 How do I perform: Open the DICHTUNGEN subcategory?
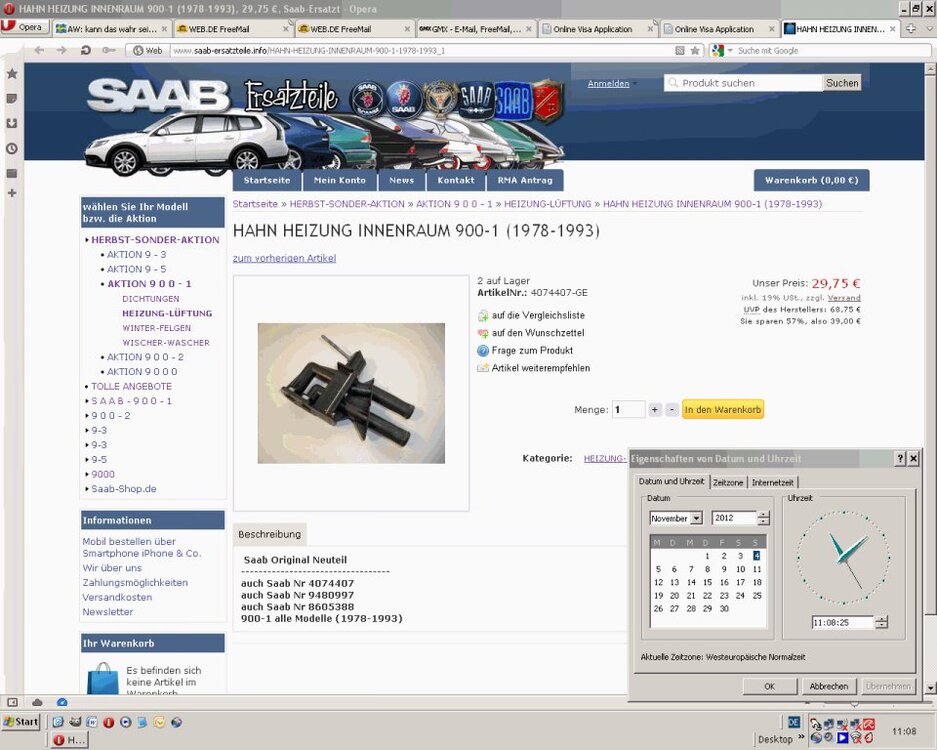(x=151, y=299)
